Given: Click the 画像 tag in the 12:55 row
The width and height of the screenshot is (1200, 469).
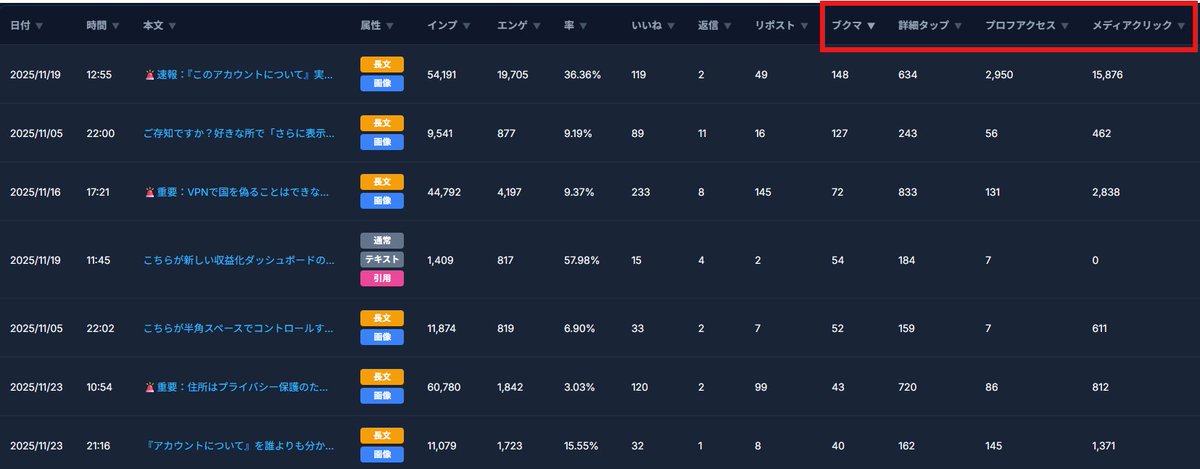Looking at the screenshot, I should pyautogui.click(x=382, y=84).
